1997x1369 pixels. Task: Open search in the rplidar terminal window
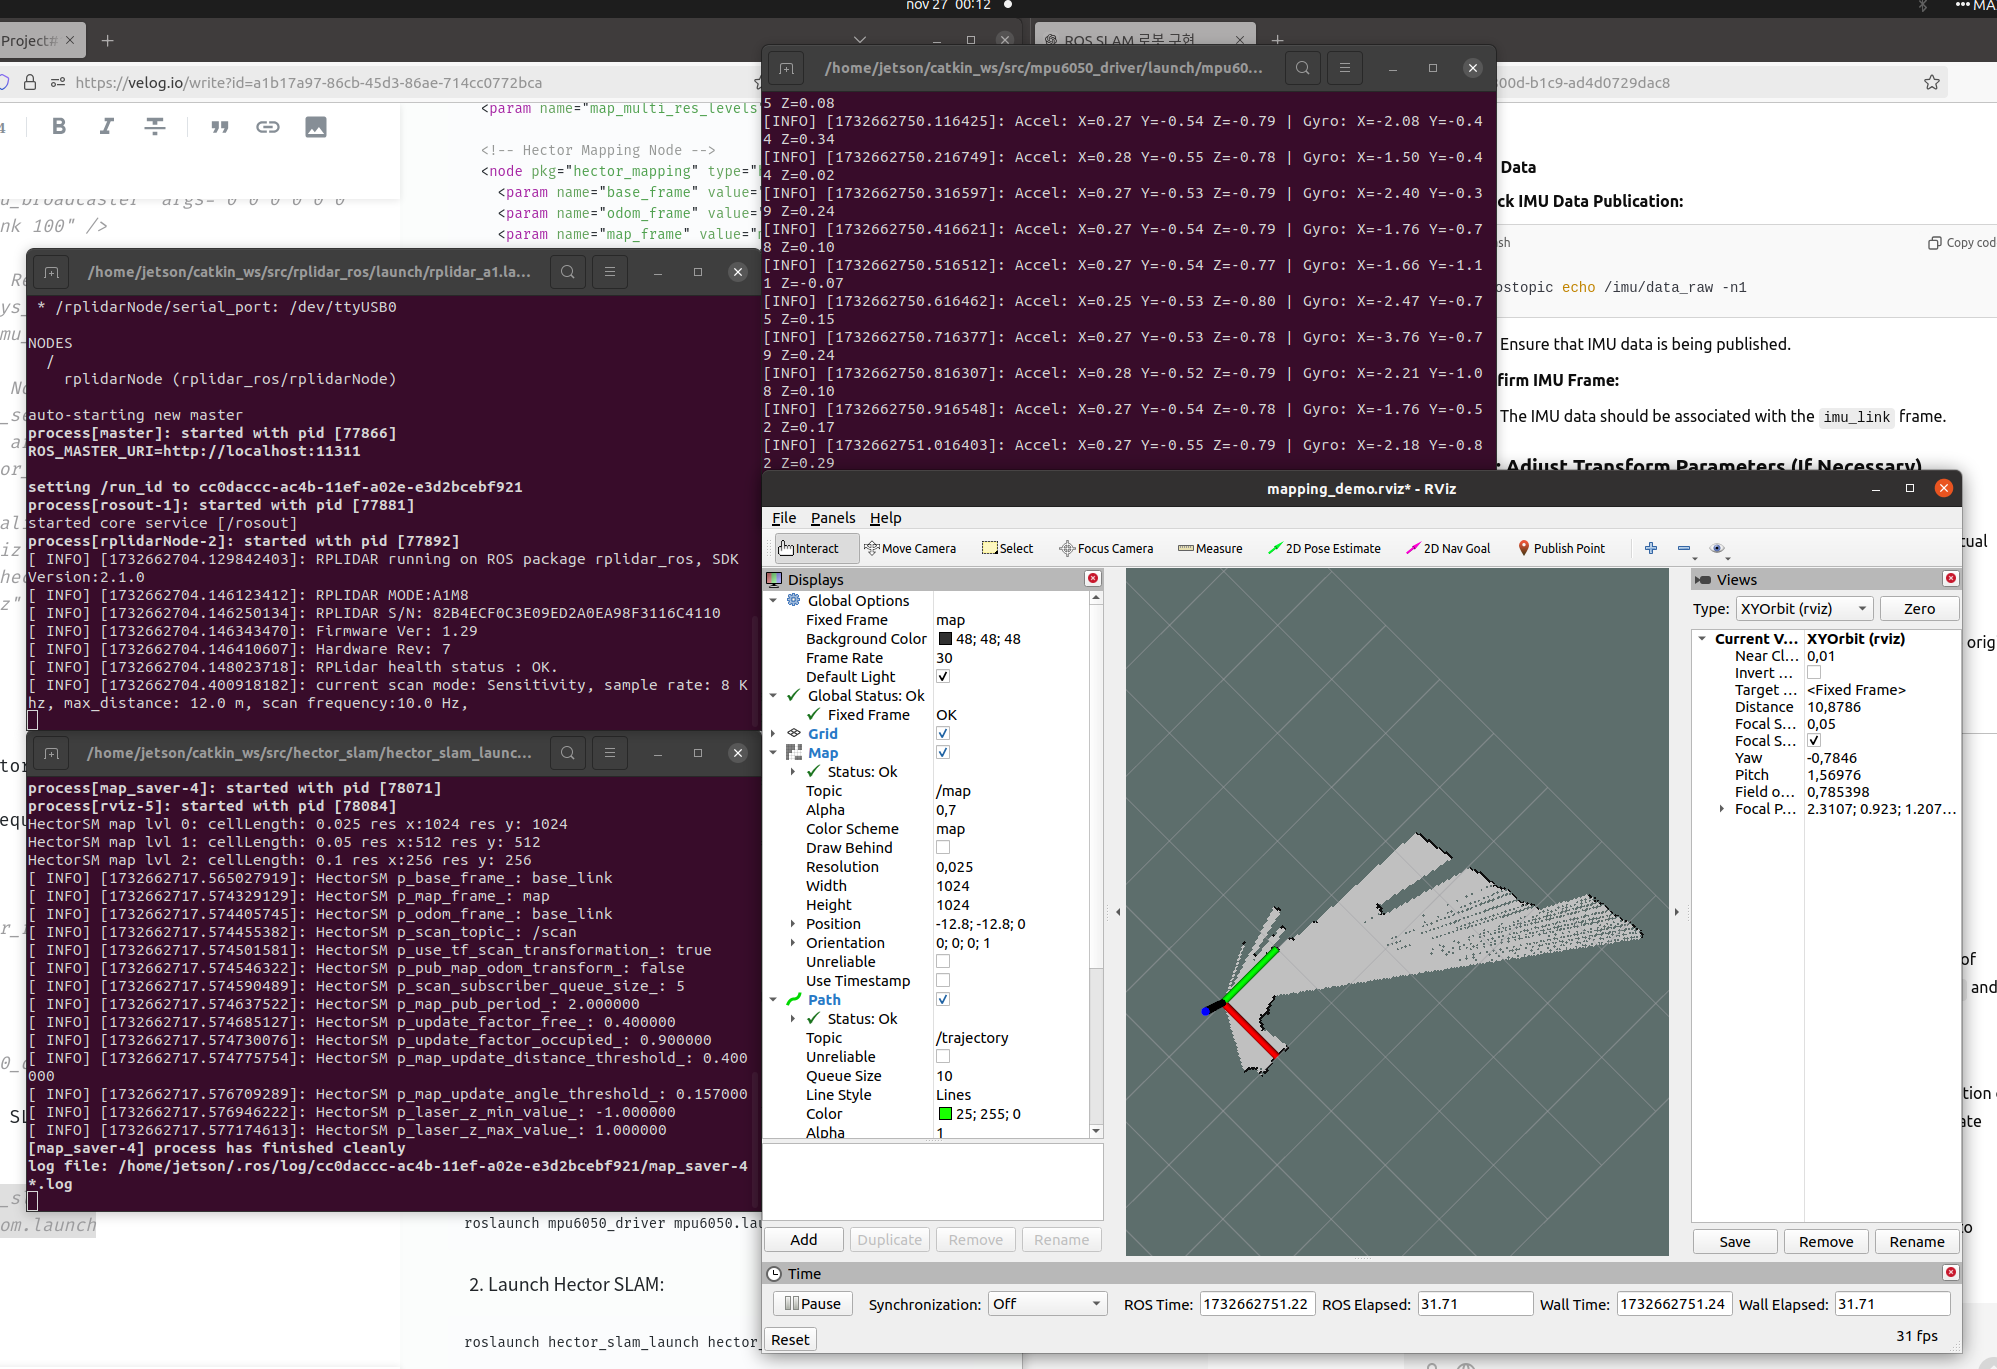click(567, 272)
